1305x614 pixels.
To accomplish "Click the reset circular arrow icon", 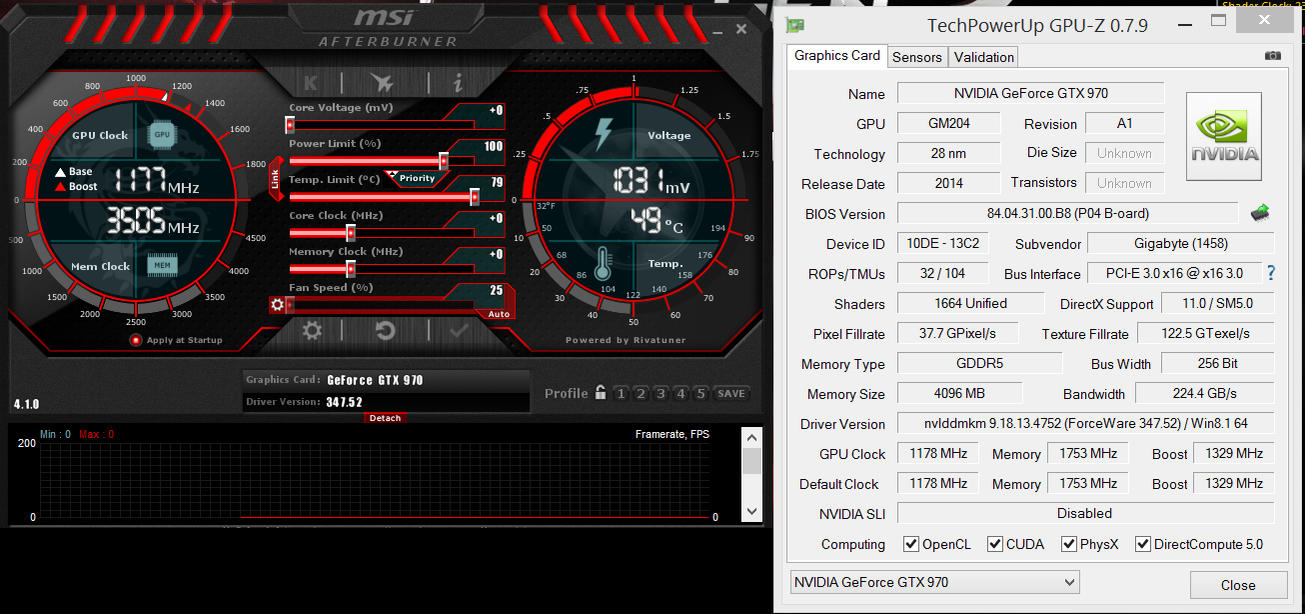I will tap(385, 331).
